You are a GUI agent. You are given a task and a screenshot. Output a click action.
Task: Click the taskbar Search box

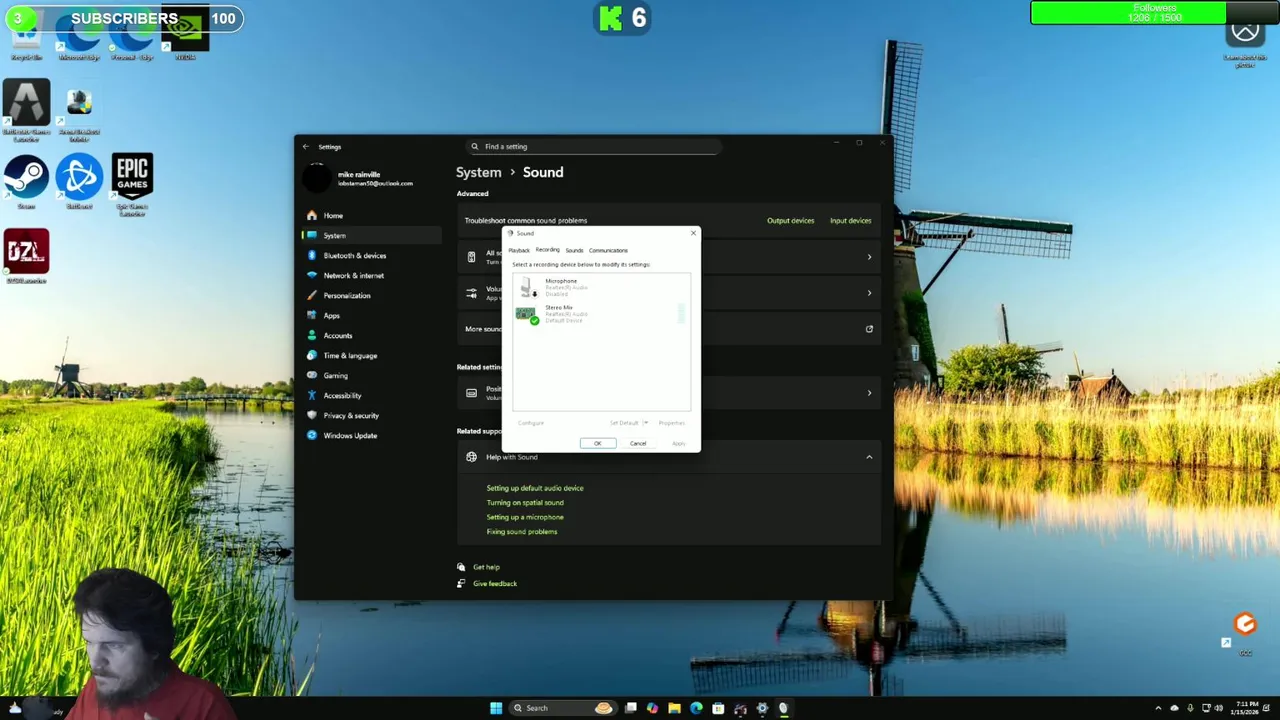[x=563, y=708]
